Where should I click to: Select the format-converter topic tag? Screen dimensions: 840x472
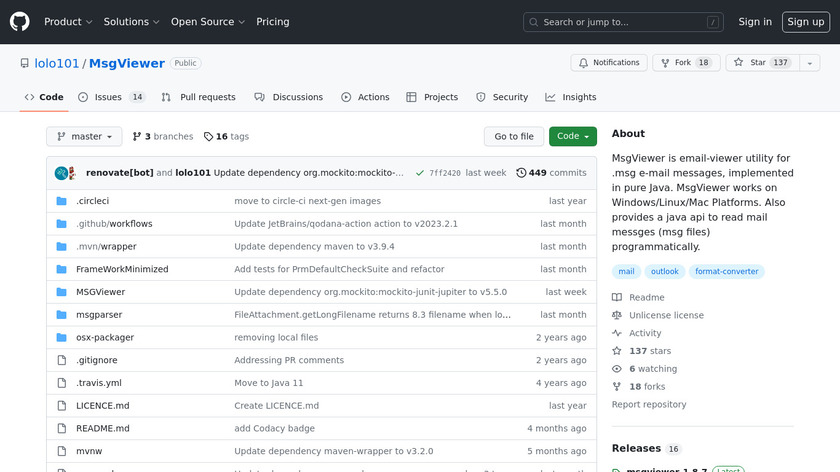pyautogui.click(x=727, y=271)
